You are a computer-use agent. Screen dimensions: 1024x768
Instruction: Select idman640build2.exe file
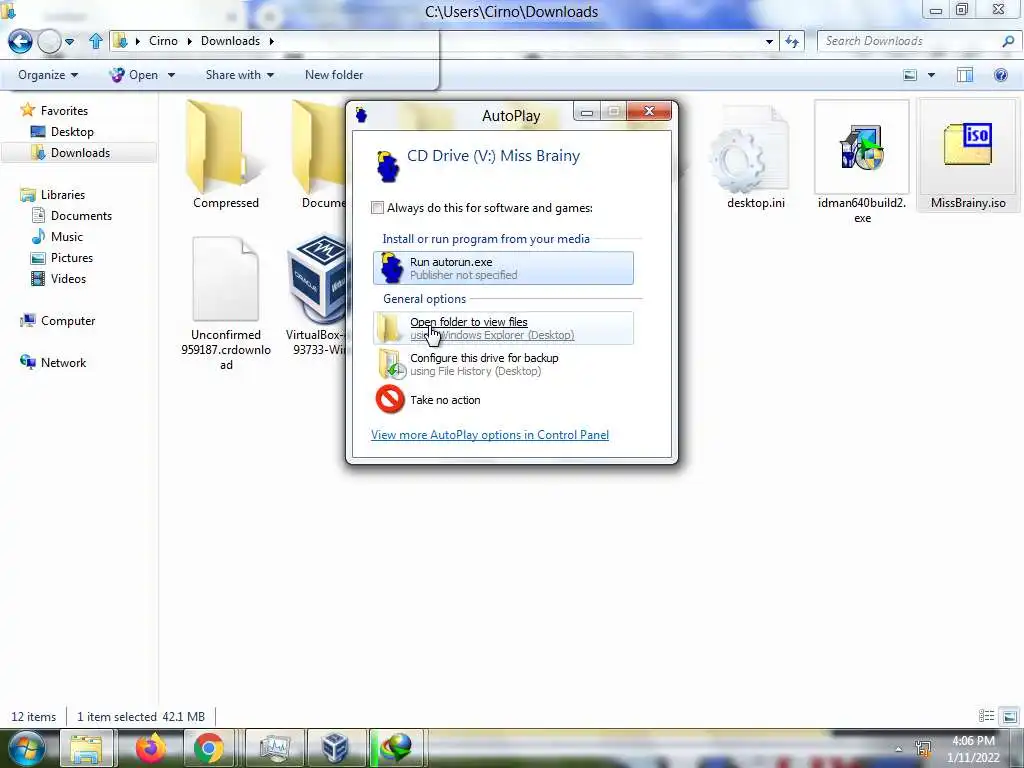[862, 162]
